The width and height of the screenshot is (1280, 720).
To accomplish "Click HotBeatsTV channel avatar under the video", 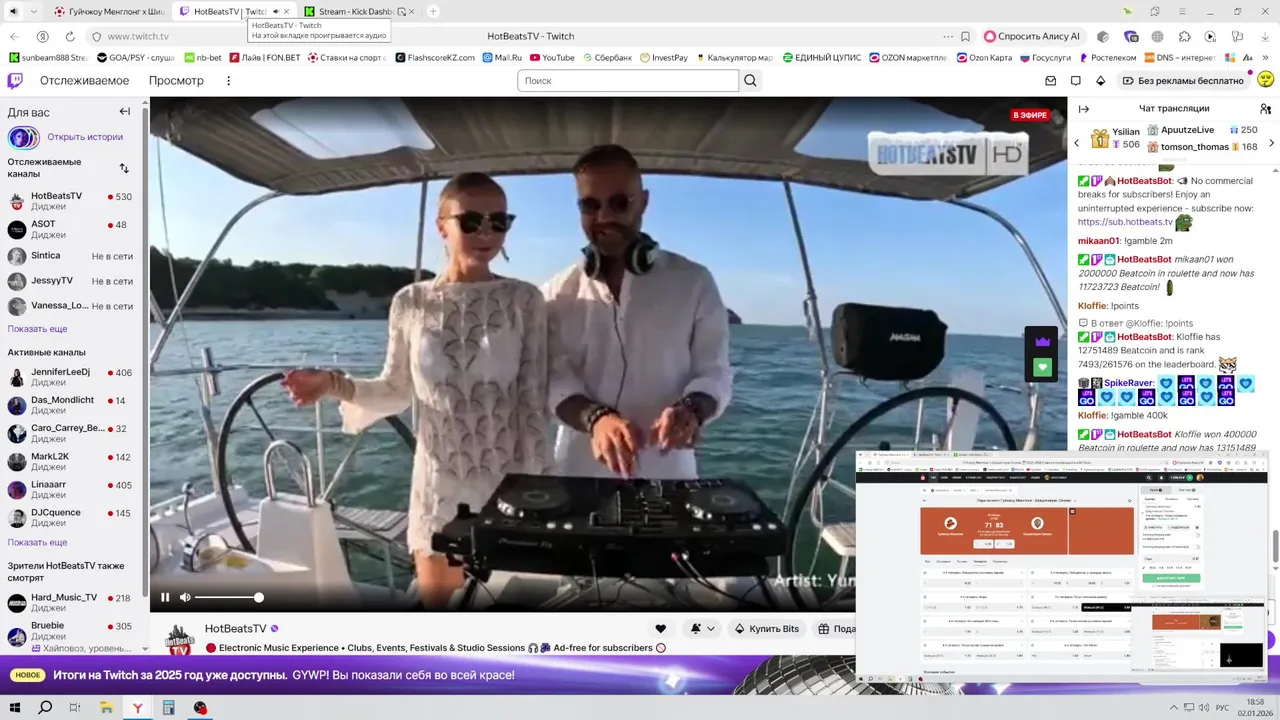I will pos(179,639).
